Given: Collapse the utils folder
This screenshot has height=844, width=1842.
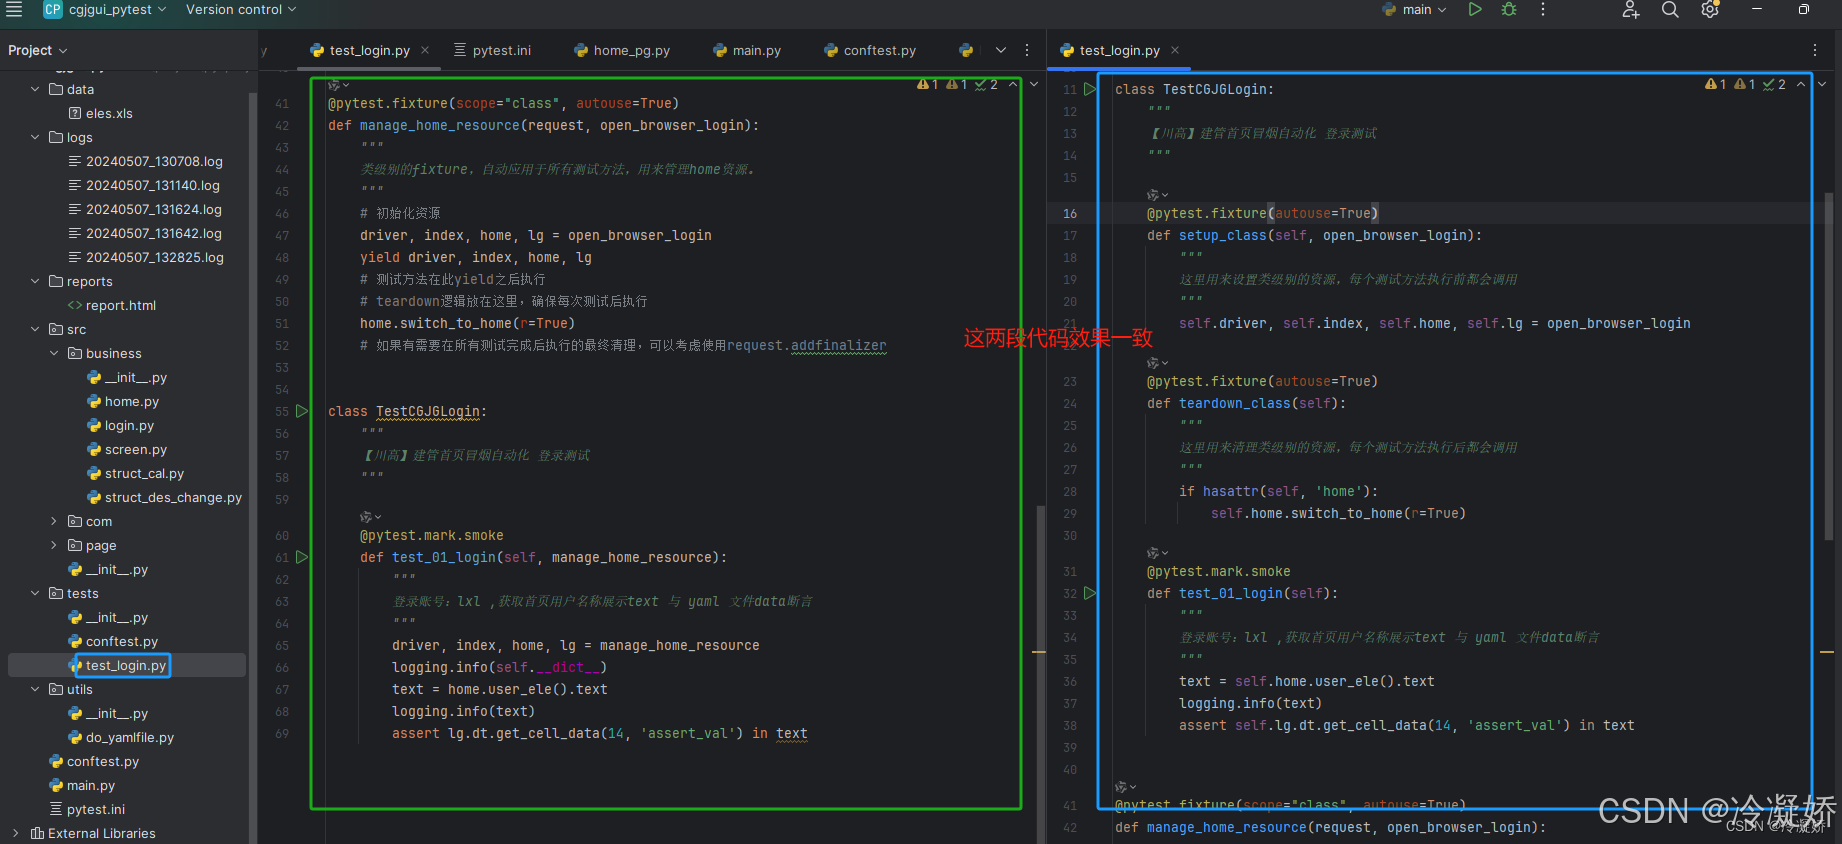Looking at the screenshot, I should [35, 689].
